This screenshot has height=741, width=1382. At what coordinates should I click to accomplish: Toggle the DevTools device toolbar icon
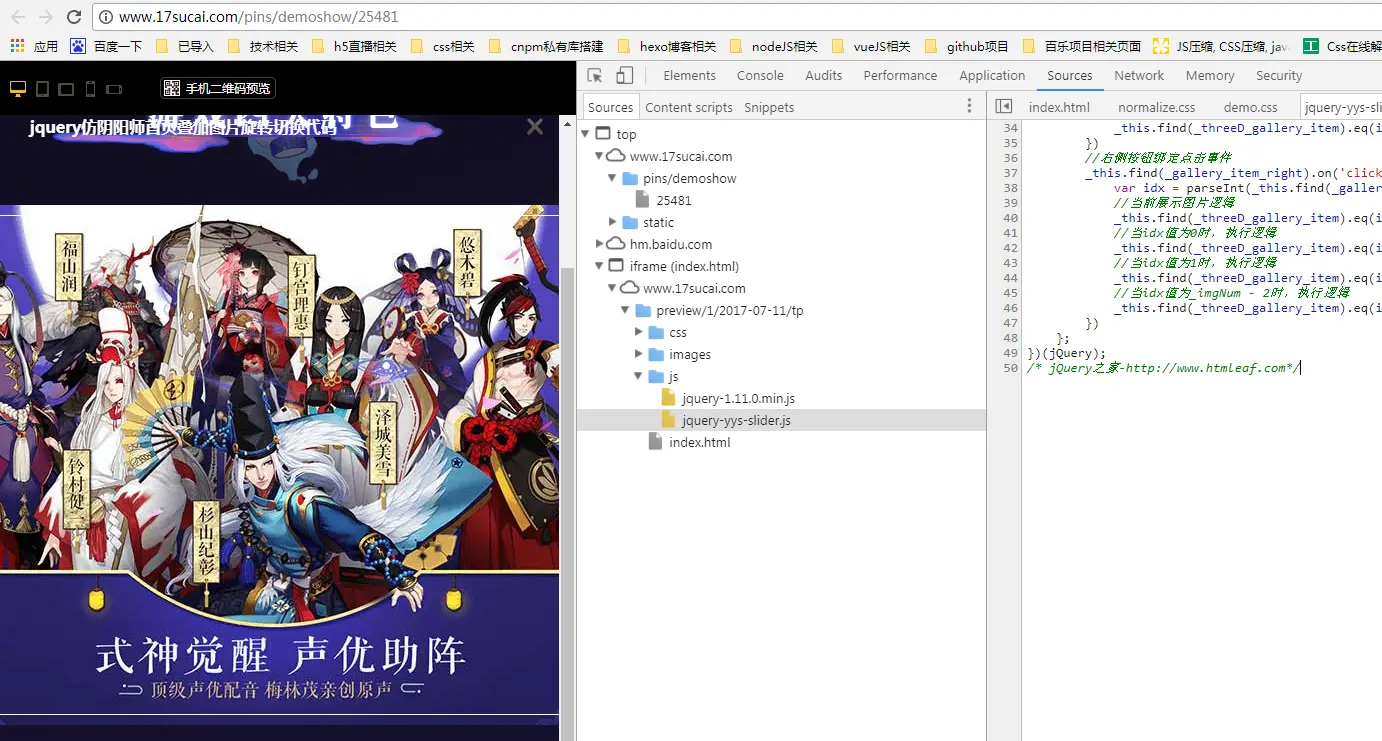(624, 75)
